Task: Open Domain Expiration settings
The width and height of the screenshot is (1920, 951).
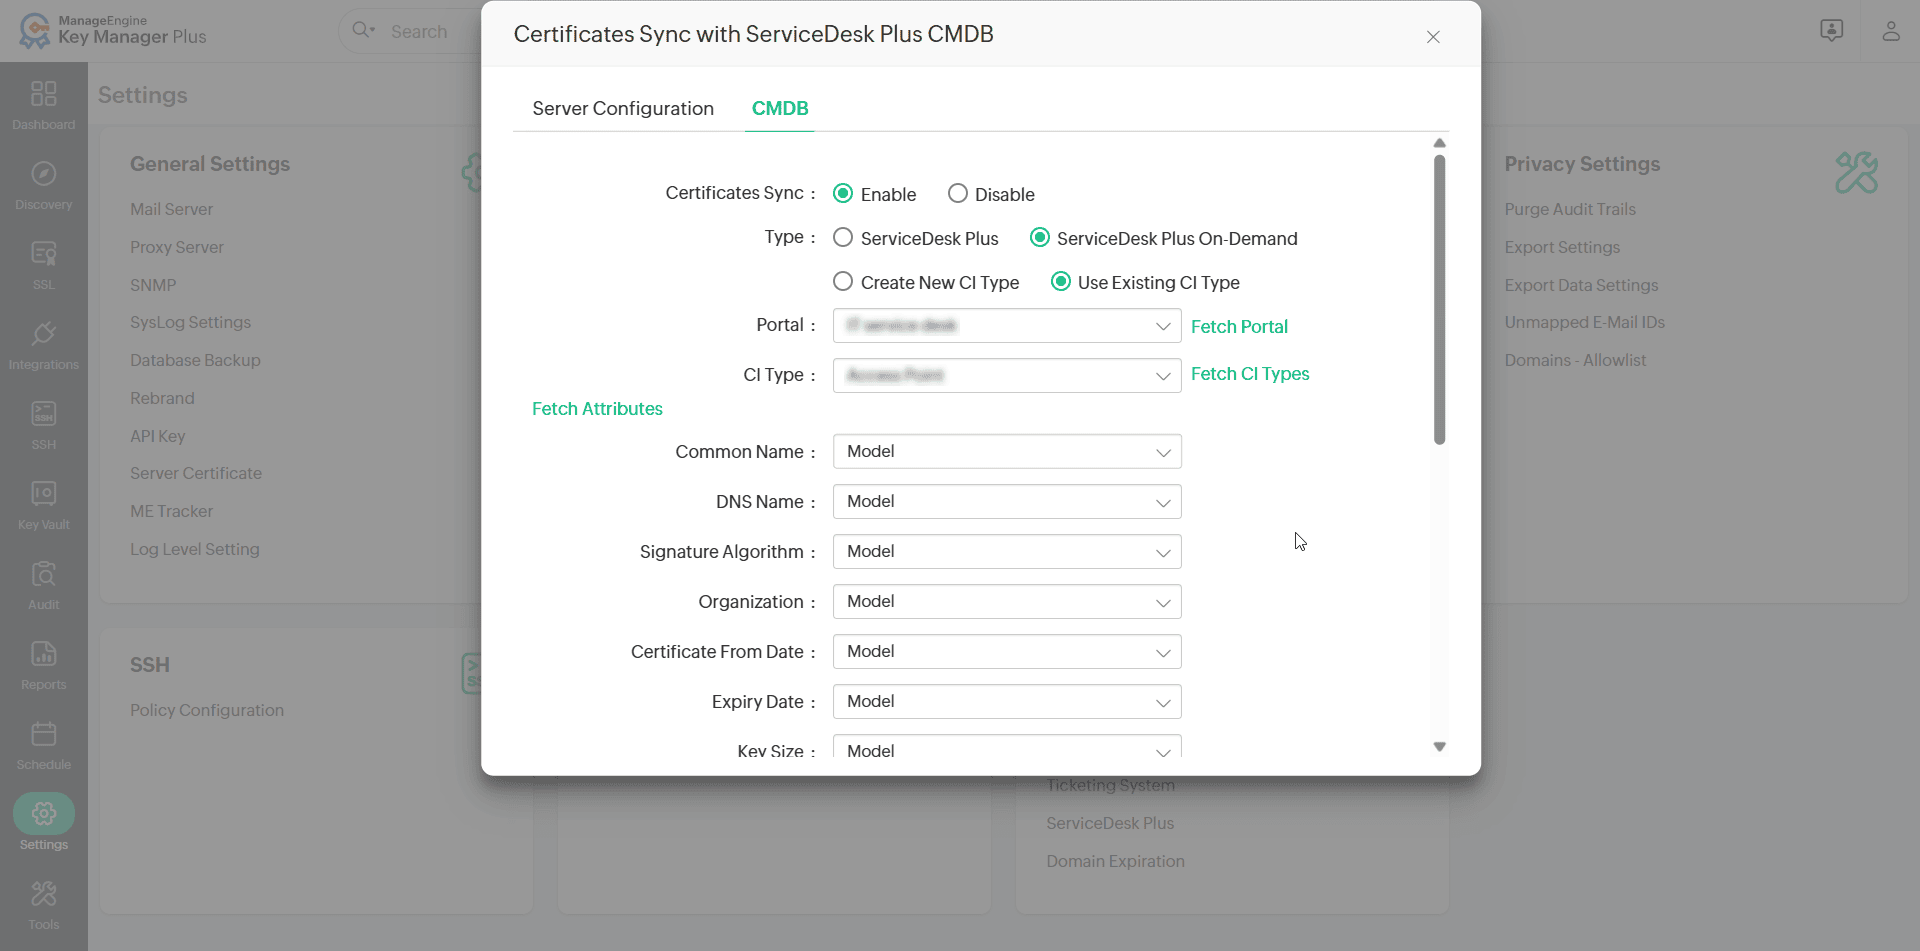Action: coord(1115,861)
